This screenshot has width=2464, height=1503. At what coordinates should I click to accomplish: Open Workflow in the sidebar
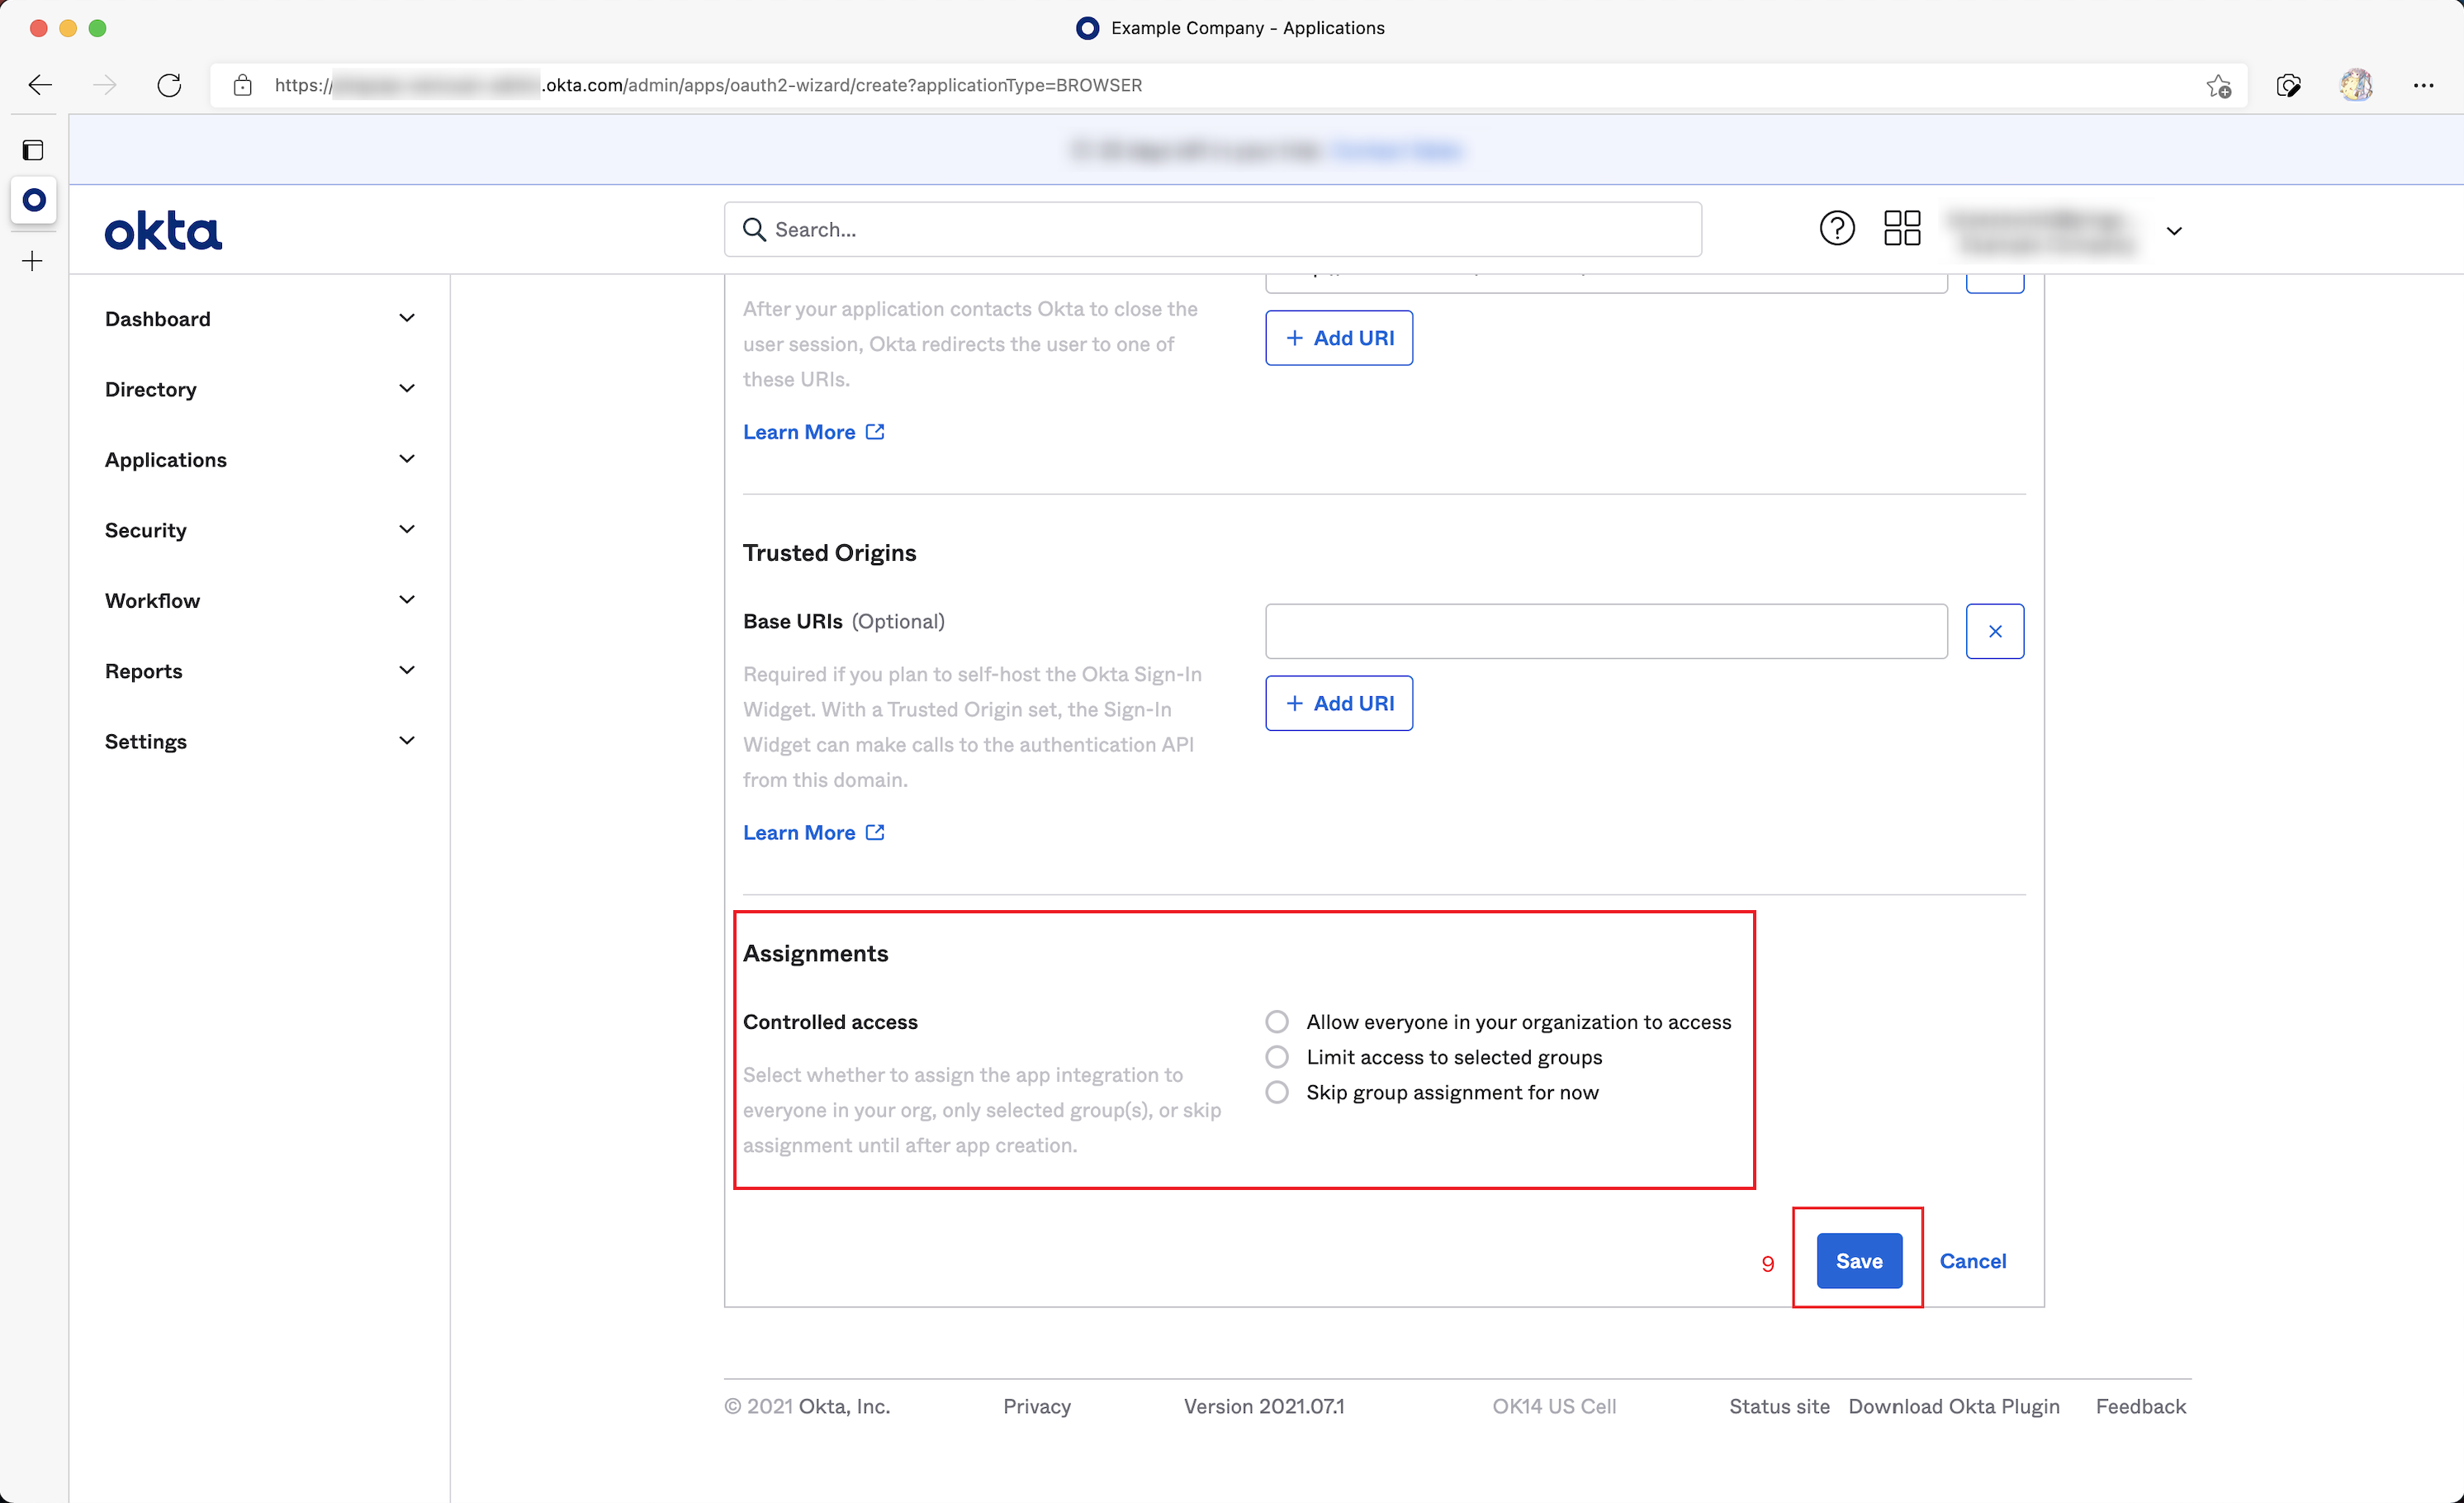(x=153, y=600)
